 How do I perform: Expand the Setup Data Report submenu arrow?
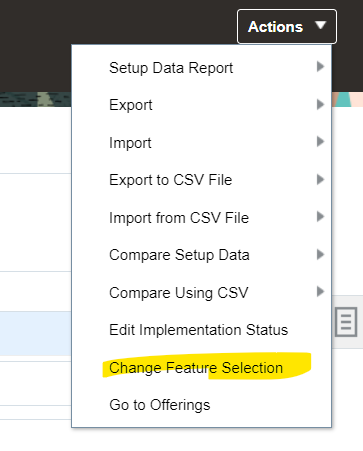point(320,66)
